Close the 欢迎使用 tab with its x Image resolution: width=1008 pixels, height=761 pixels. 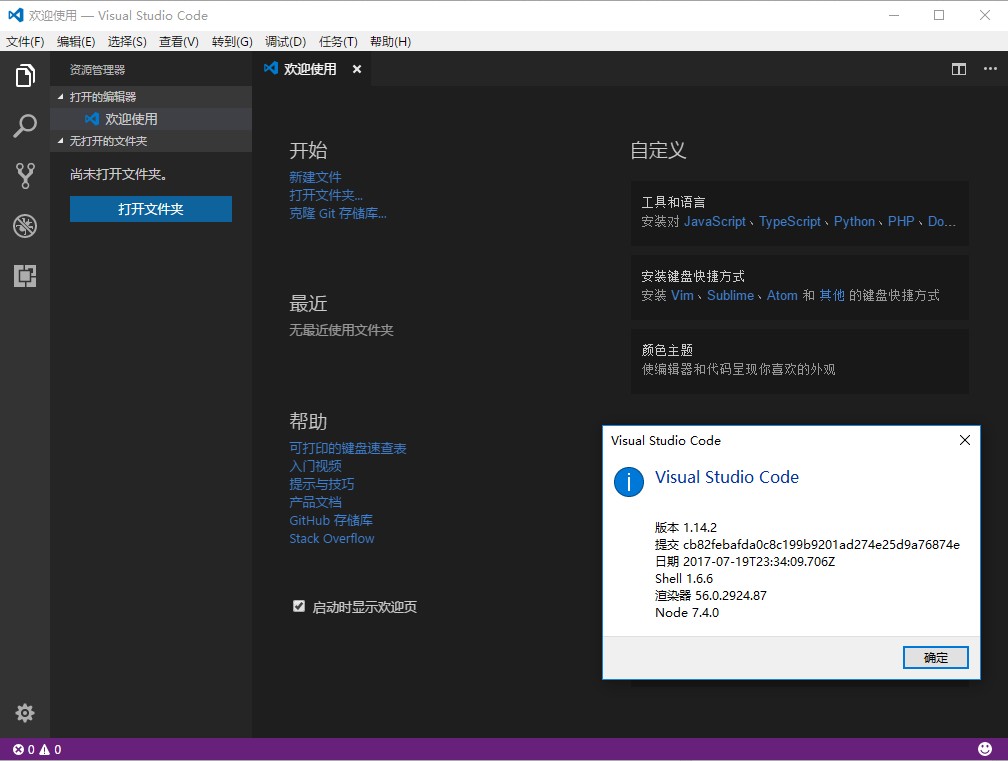[x=356, y=69]
